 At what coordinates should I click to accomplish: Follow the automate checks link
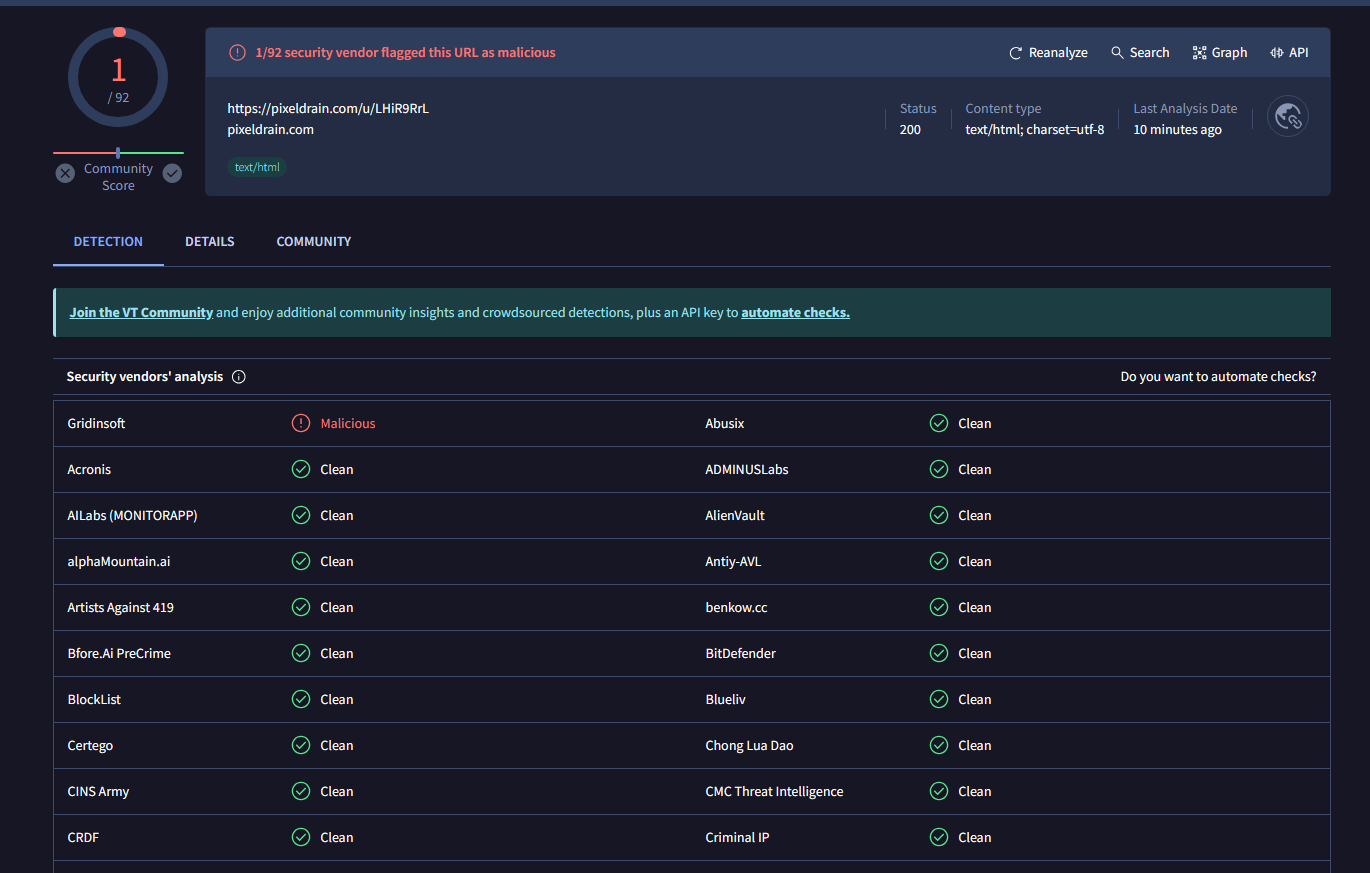[795, 312]
